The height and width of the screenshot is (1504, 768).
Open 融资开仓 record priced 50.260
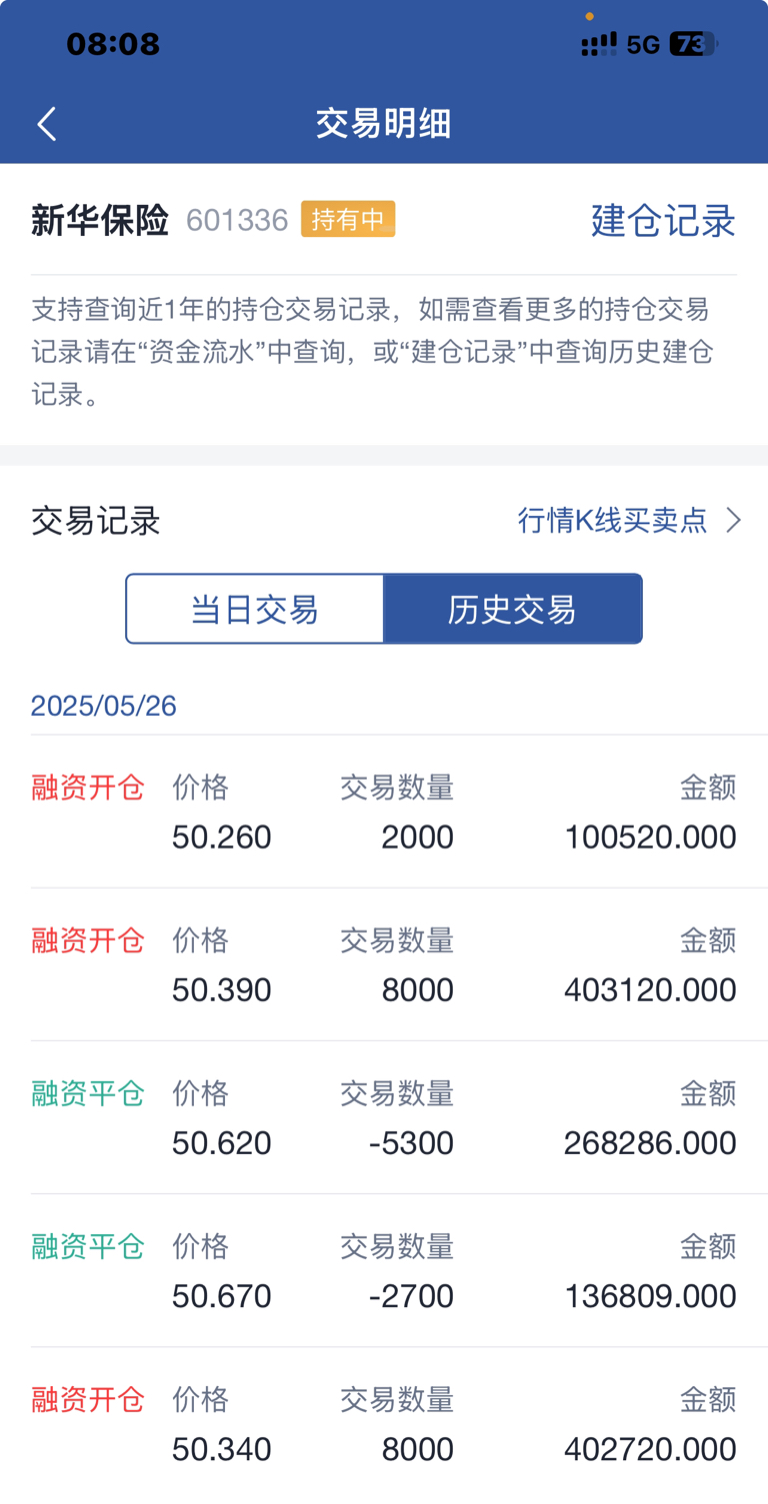[384, 812]
